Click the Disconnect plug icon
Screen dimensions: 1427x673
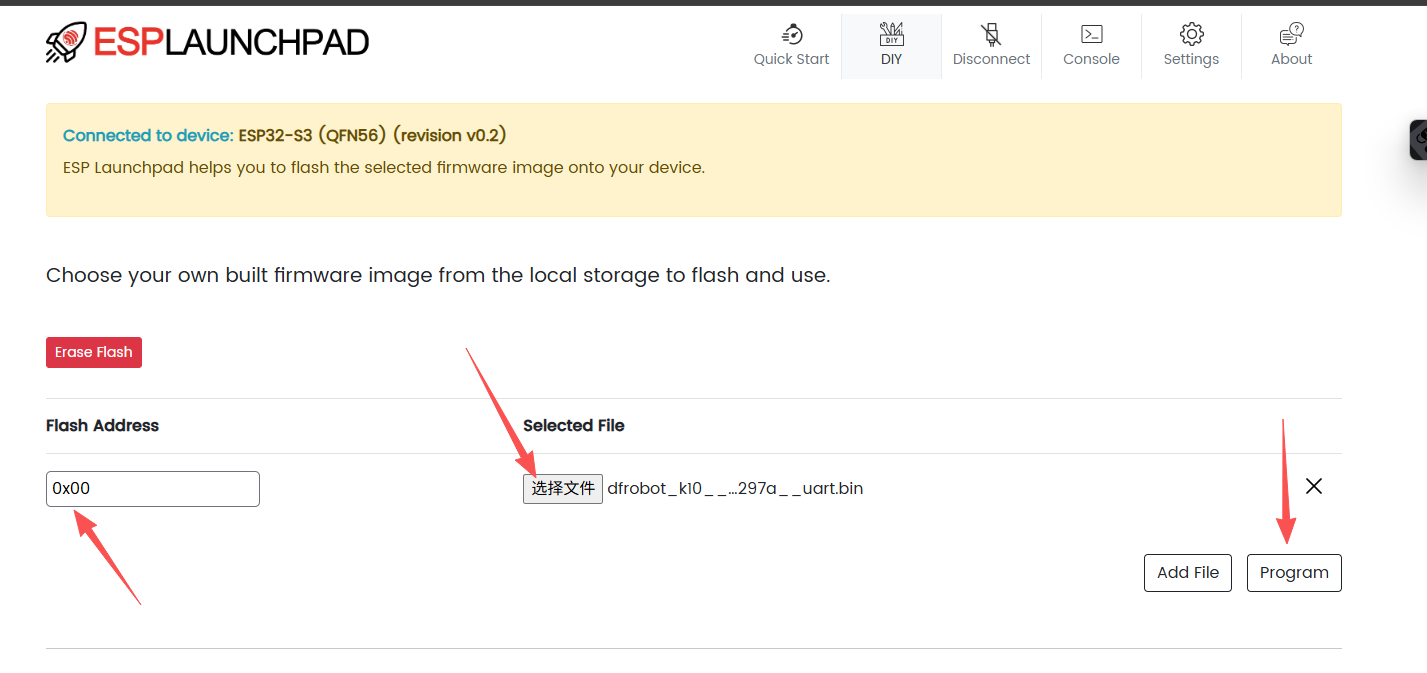tap(991, 34)
